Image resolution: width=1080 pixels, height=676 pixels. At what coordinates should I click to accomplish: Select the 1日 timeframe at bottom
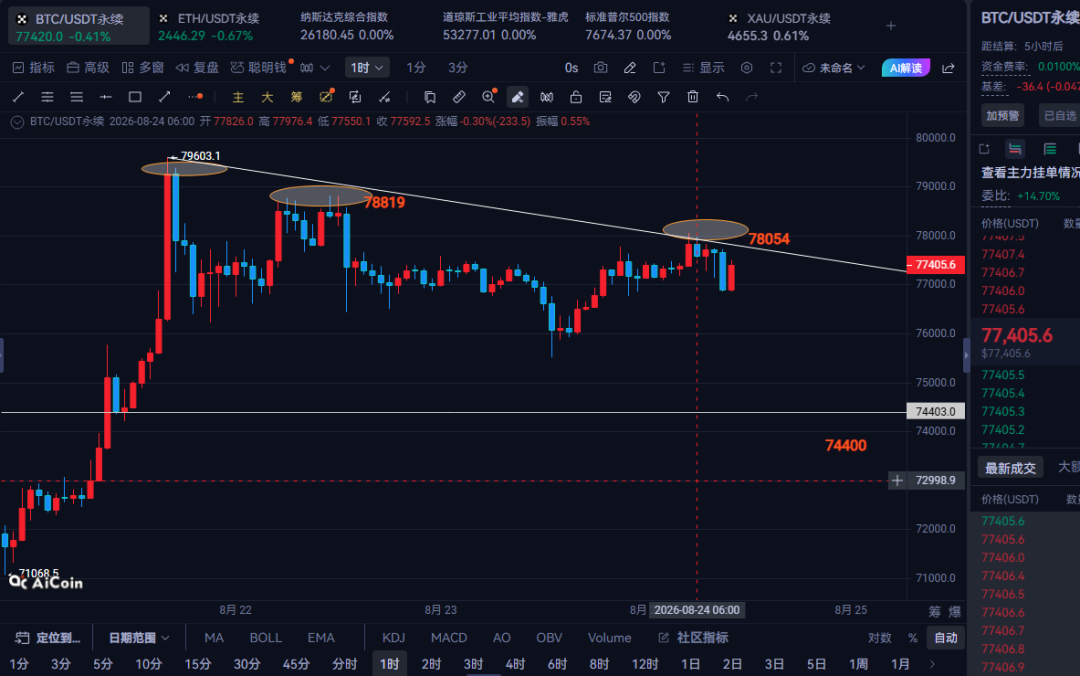coord(690,664)
